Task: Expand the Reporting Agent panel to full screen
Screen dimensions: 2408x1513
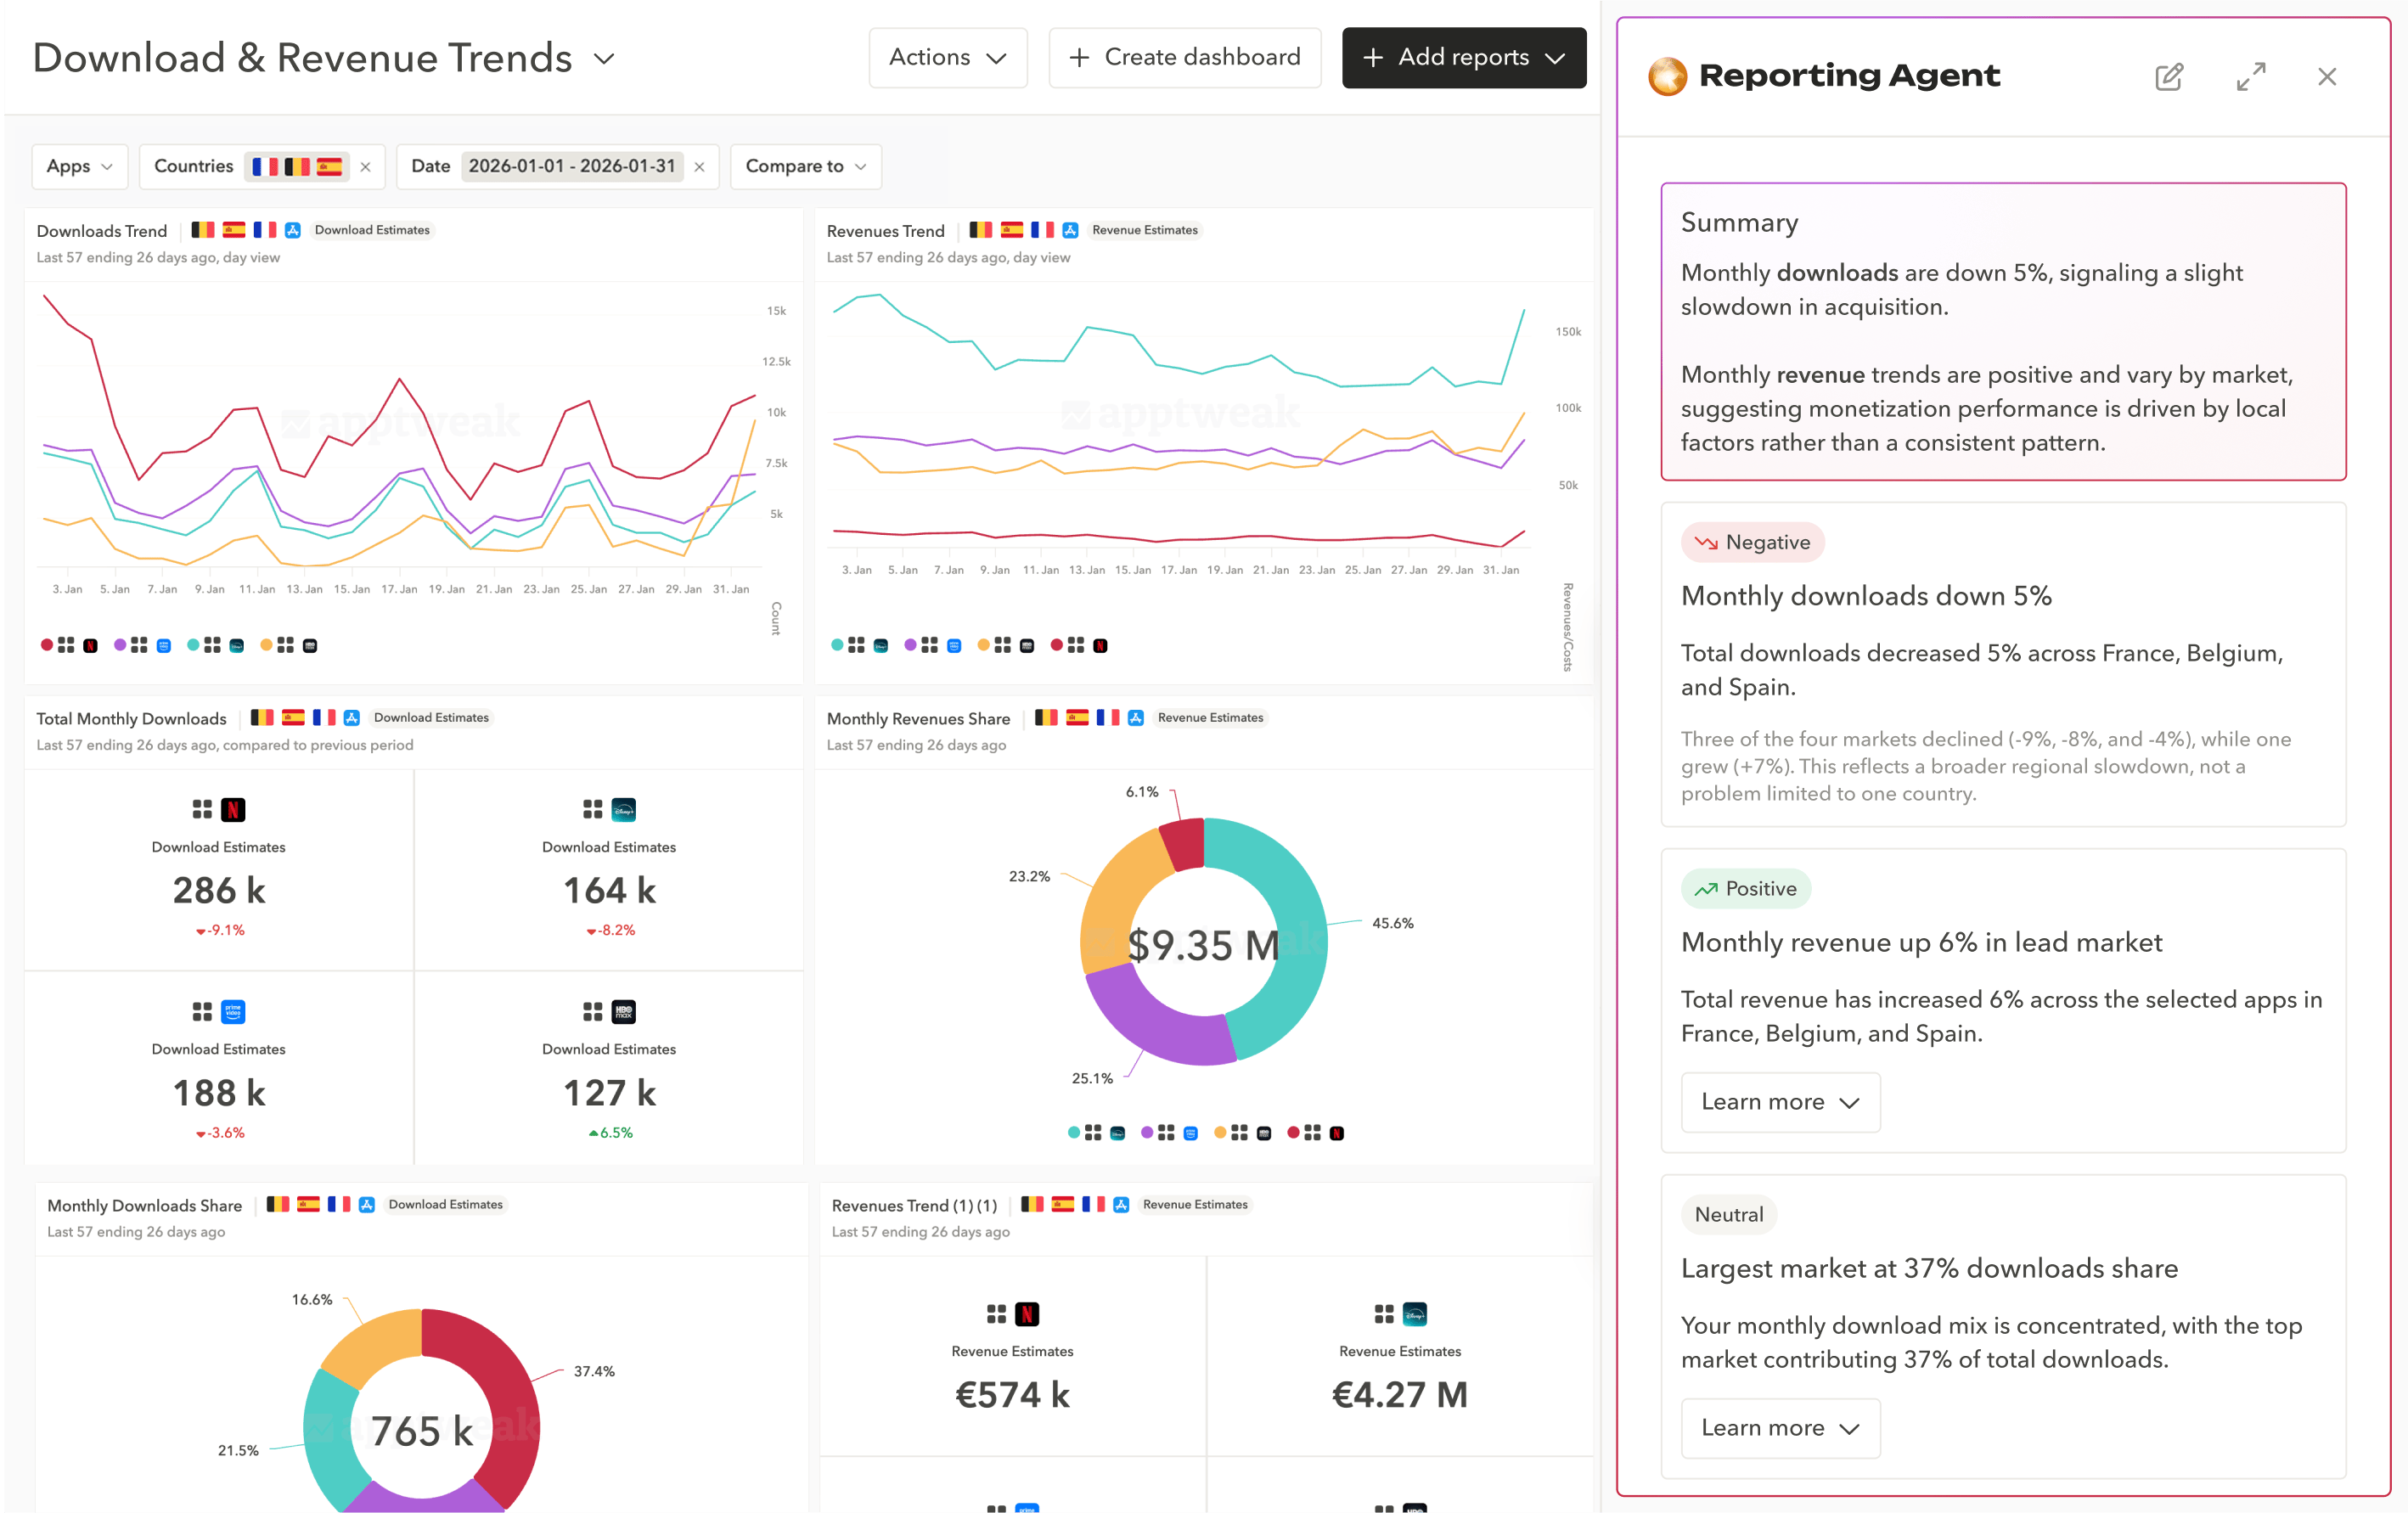Action: pos(2251,76)
